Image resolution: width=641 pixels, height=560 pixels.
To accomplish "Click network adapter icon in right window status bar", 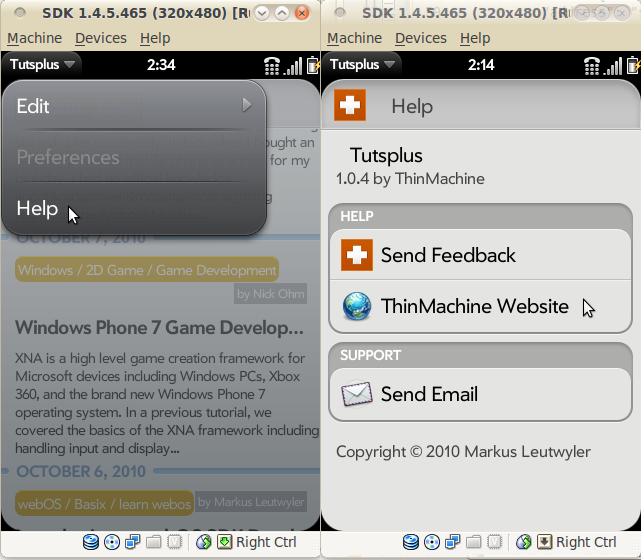I will [x=453, y=542].
